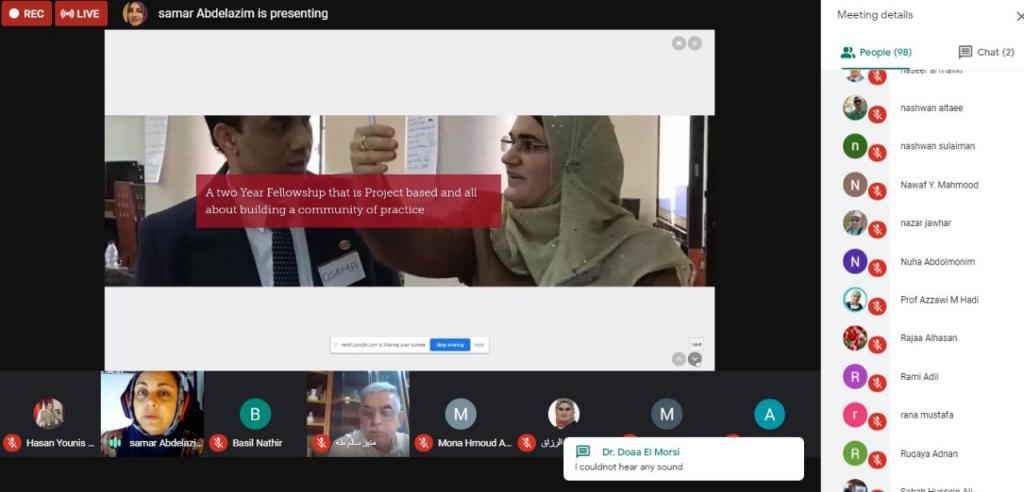Click the muted mic icon on Mona Hmoud
The height and width of the screenshot is (492, 1024).
tap(424, 442)
